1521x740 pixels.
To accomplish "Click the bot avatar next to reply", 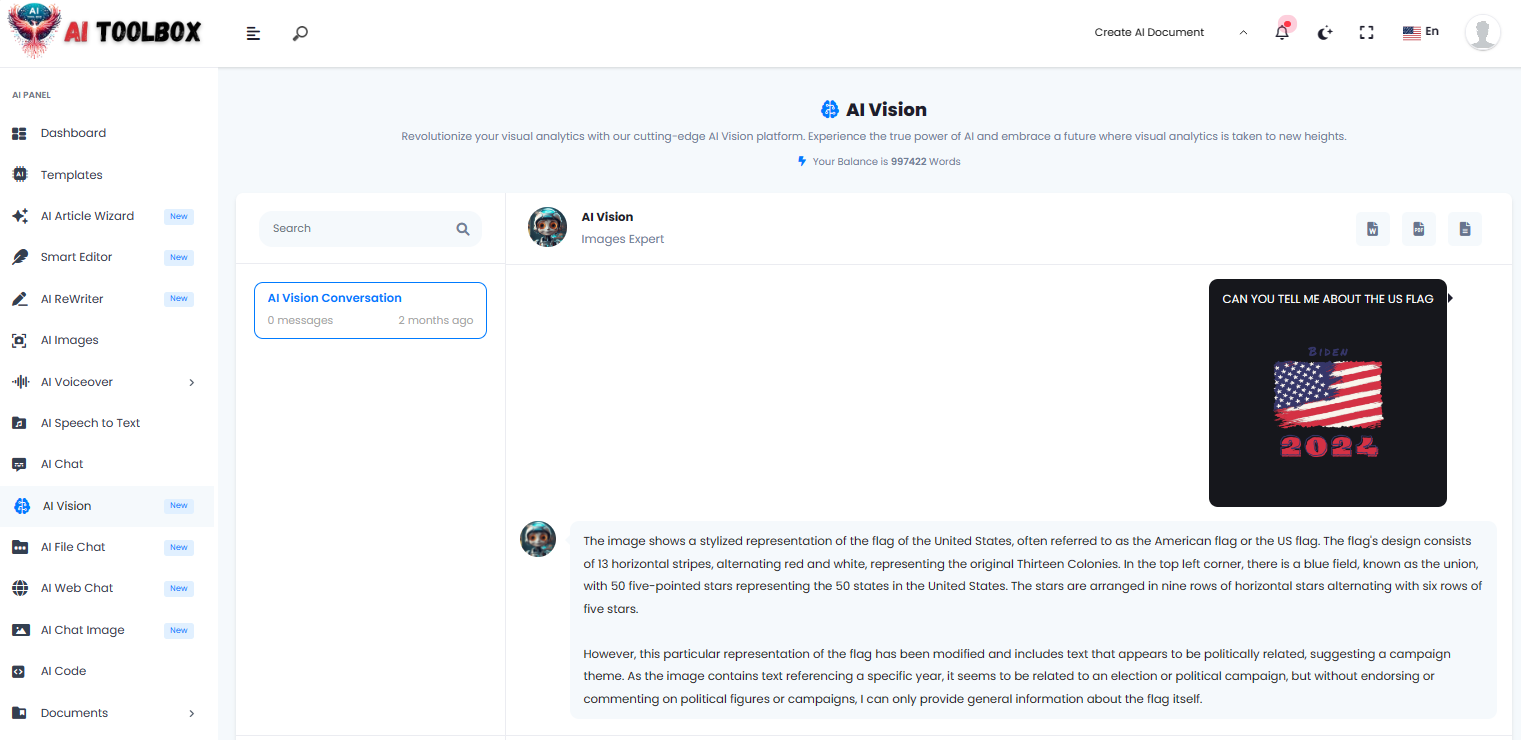I will [x=538, y=539].
